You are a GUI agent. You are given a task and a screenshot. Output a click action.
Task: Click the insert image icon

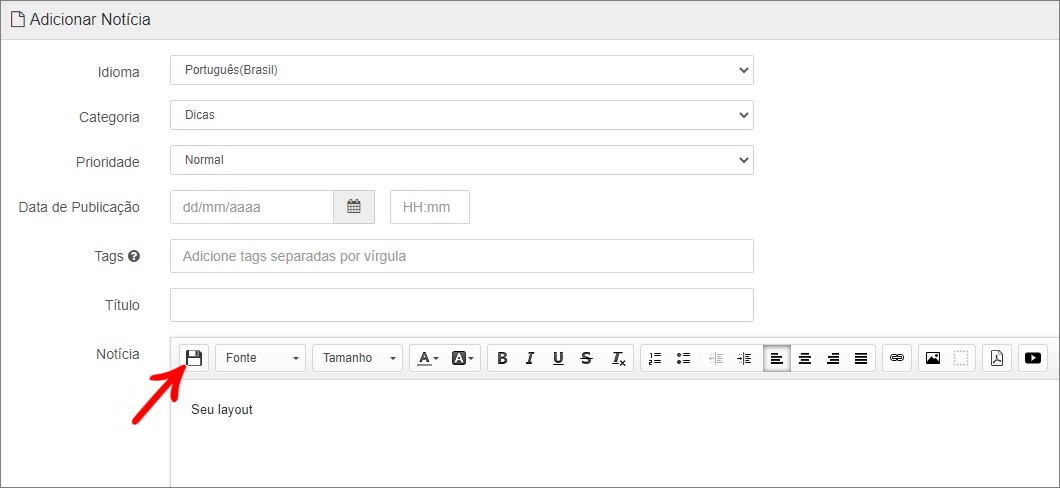tap(933, 358)
